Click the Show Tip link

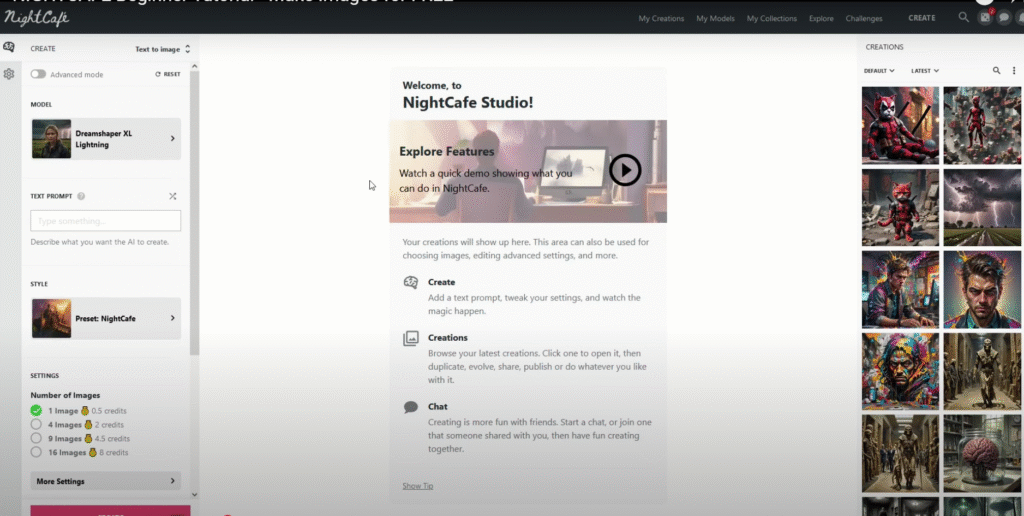[417, 486]
